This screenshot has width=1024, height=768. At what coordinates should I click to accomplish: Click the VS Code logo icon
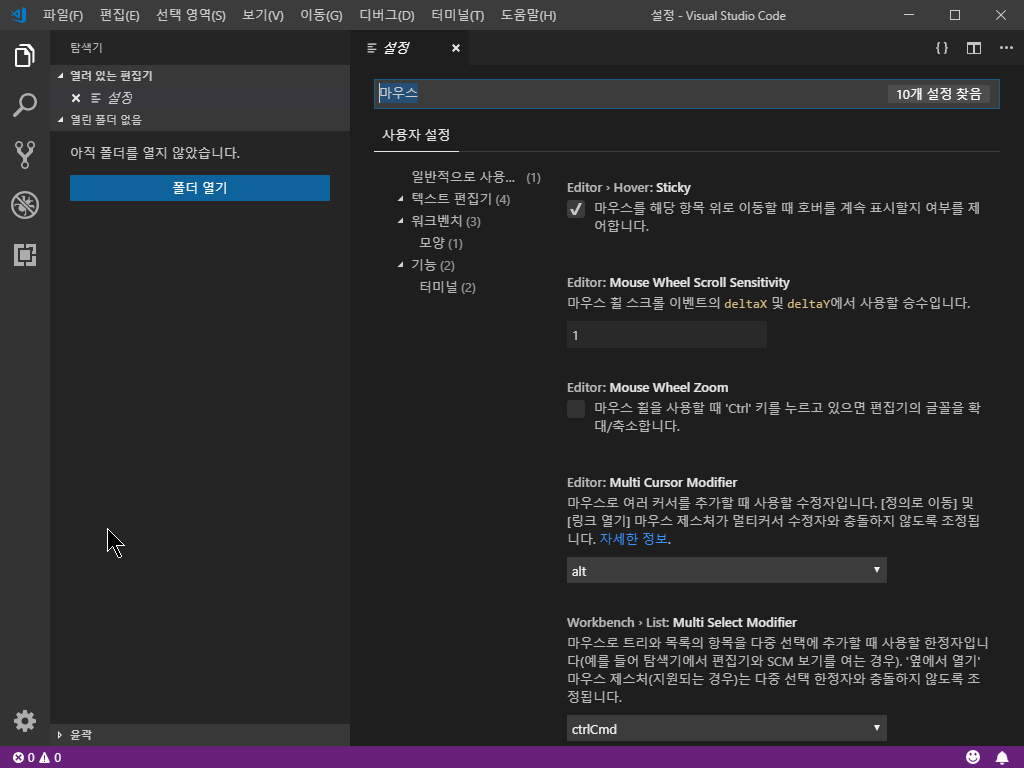coord(19,15)
